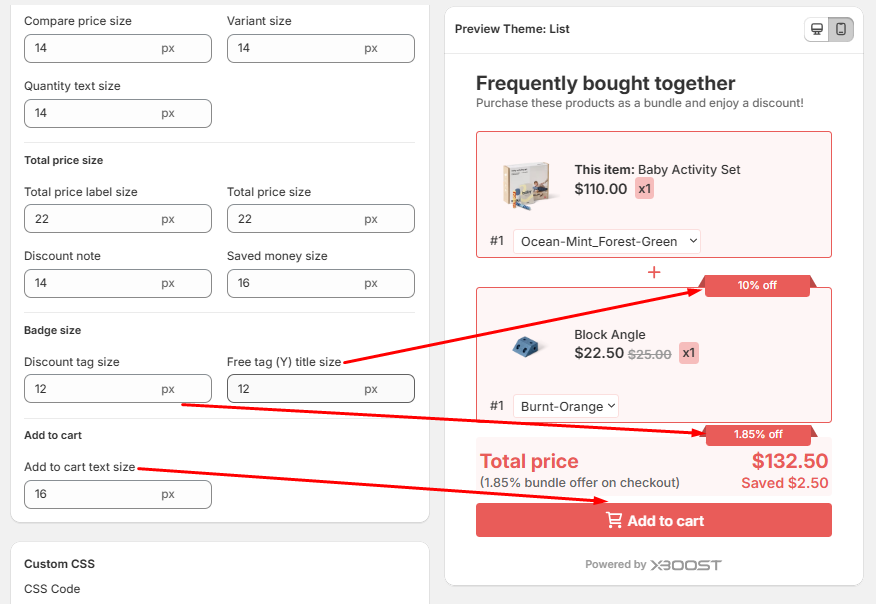Image resolution: width=876 pixels, height=604 pixels.
Task: Switch preview to desktop view
Action: (x=817, y=29)
